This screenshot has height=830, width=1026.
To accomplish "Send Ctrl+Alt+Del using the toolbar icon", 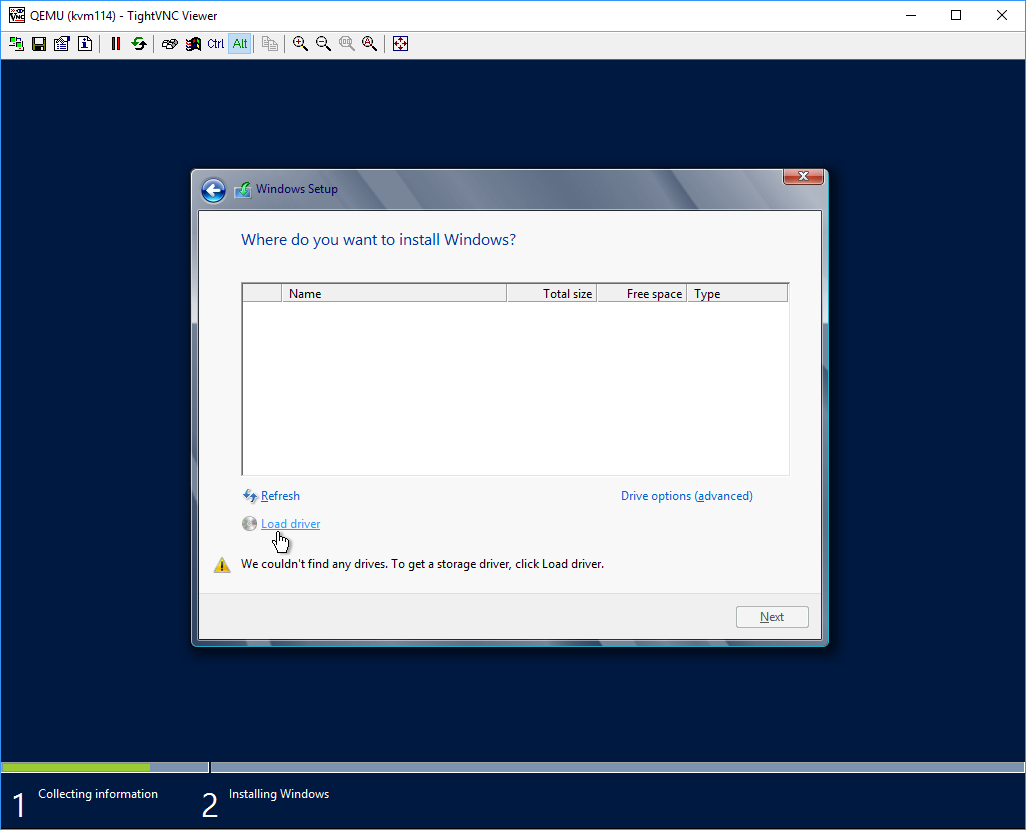I will pyautogui.click(x=169, y=44).
